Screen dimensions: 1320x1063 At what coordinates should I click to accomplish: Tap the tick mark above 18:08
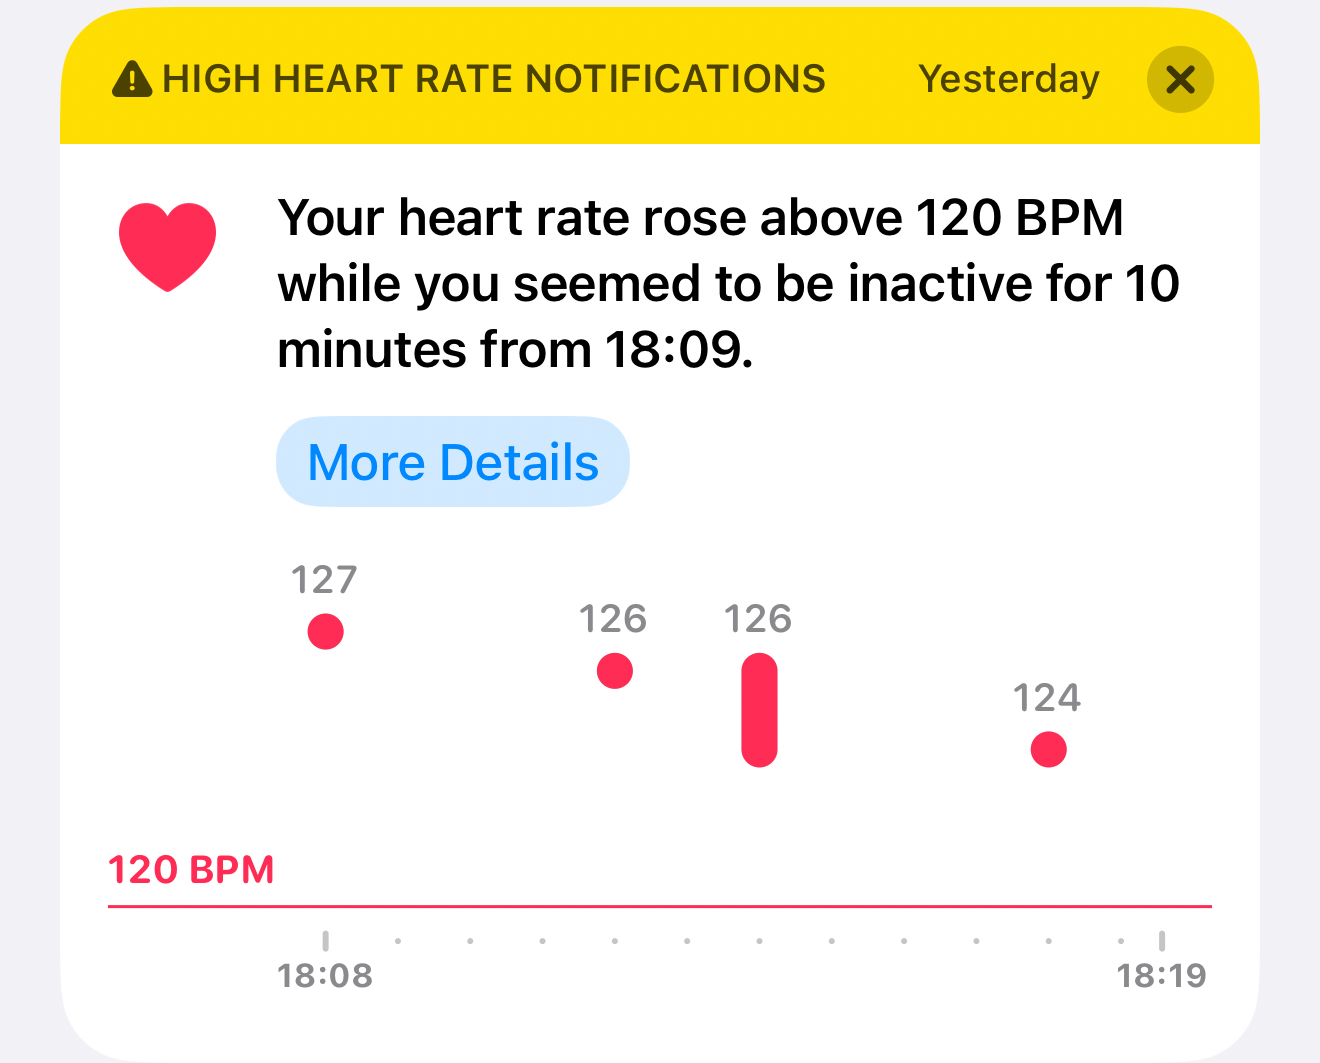pyautogui.click(x=325, y=940)
